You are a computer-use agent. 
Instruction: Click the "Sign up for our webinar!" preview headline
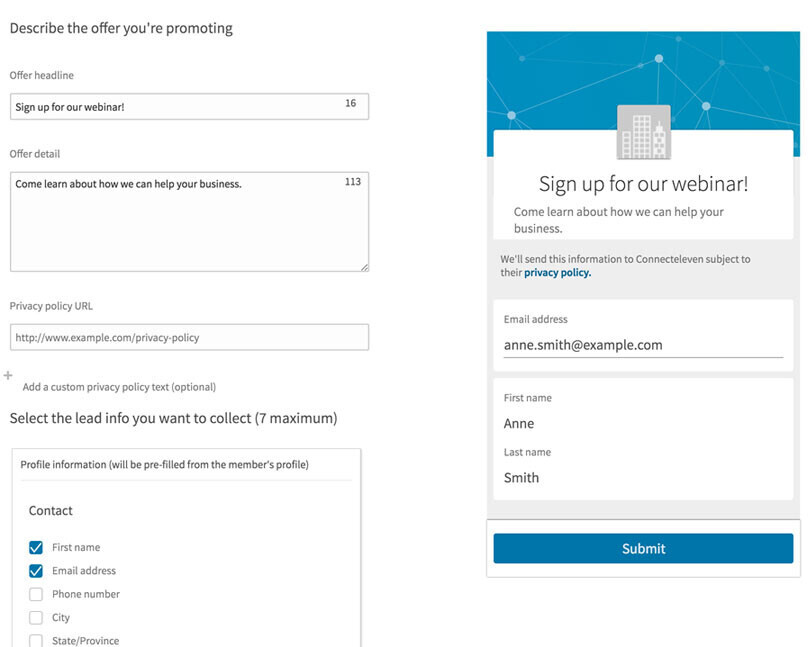click(645, 186)
